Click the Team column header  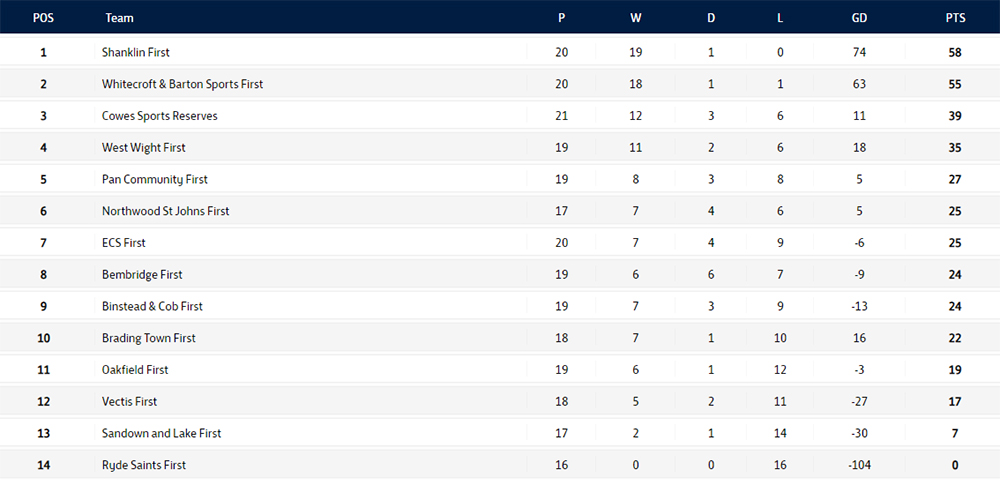coord(119,18)
